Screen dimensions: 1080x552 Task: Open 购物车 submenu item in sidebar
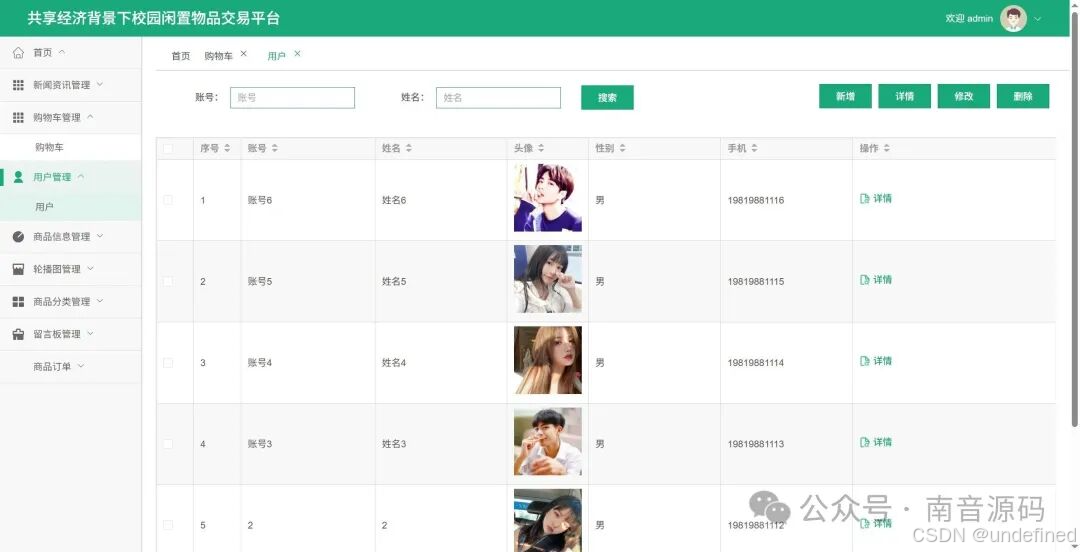(70, 147)
